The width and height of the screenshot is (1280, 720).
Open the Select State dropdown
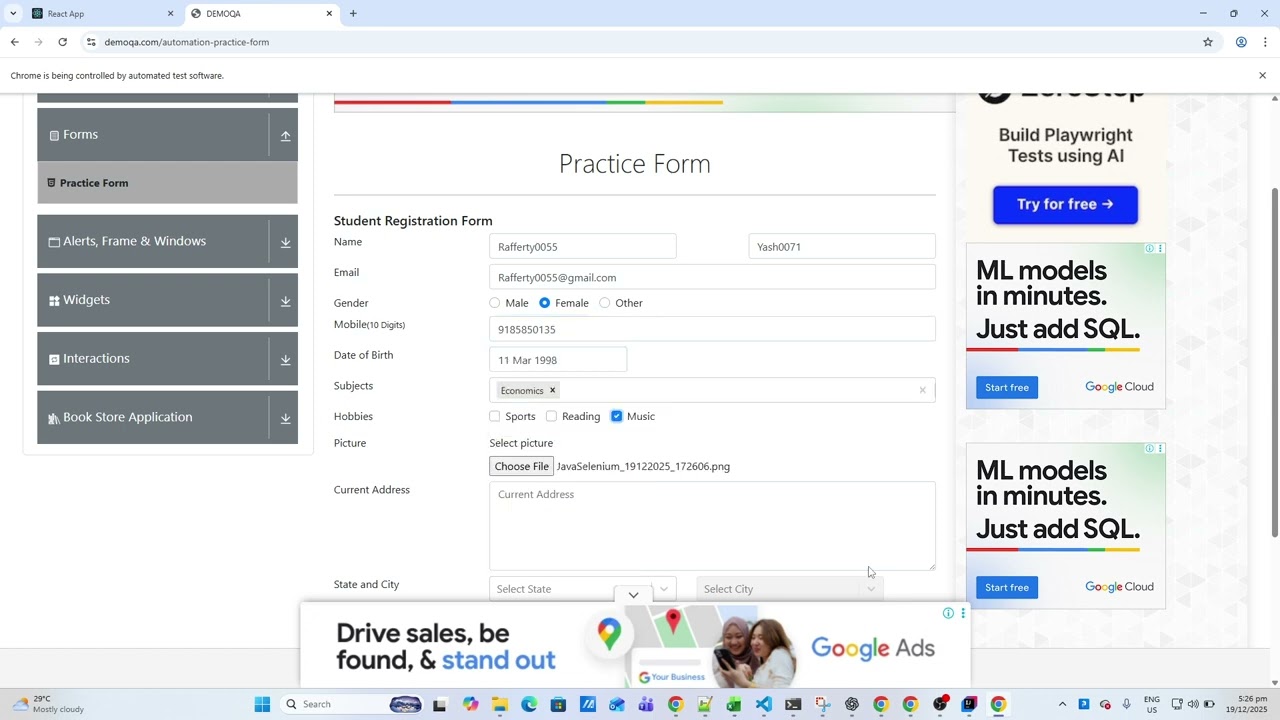(x=583, y=589)
